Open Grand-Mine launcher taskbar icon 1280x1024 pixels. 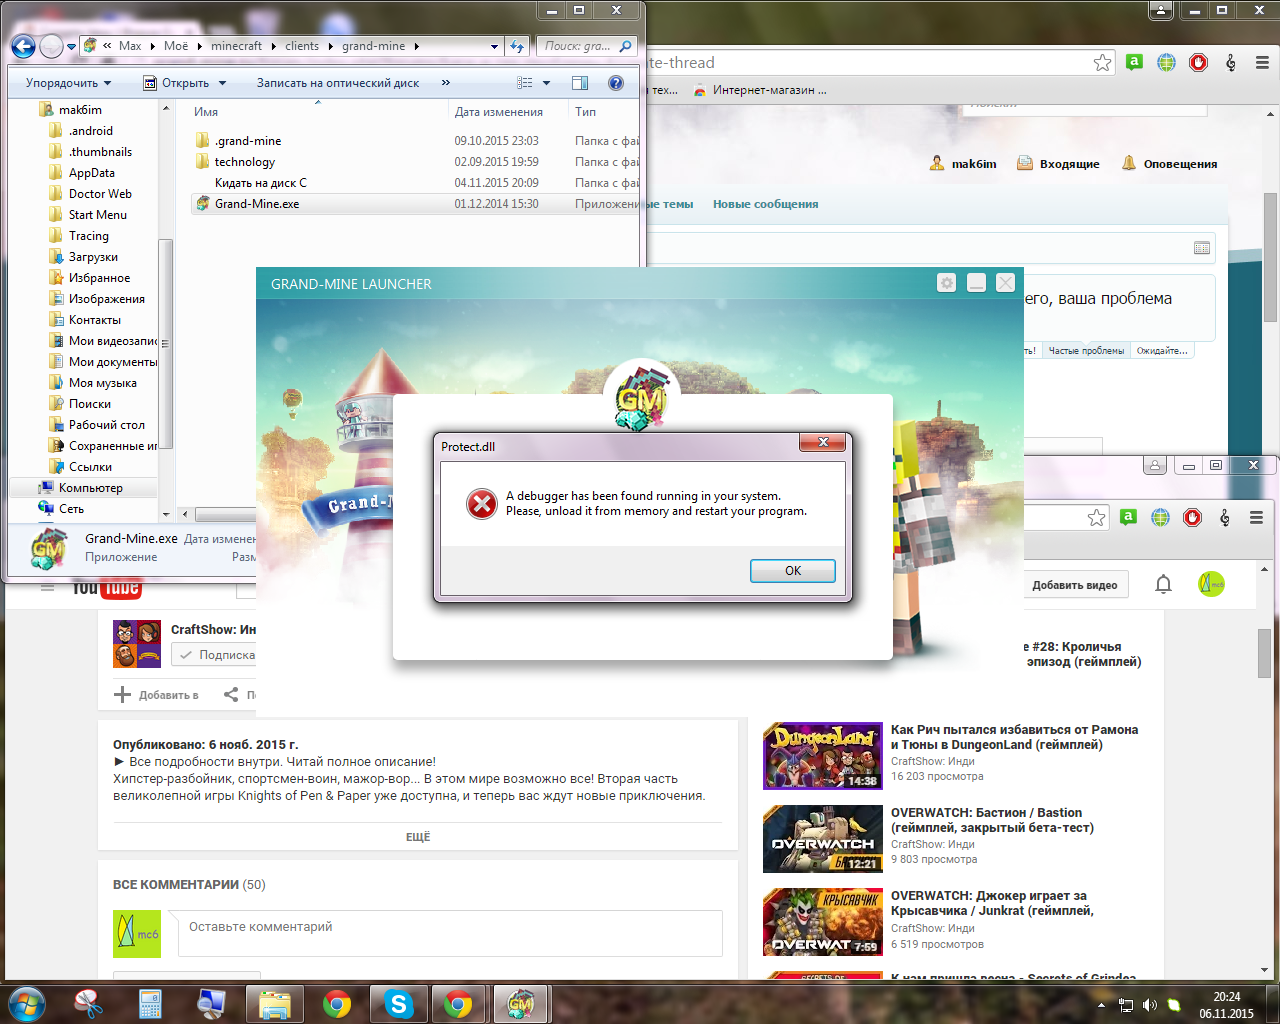[x=520, y=1003]
